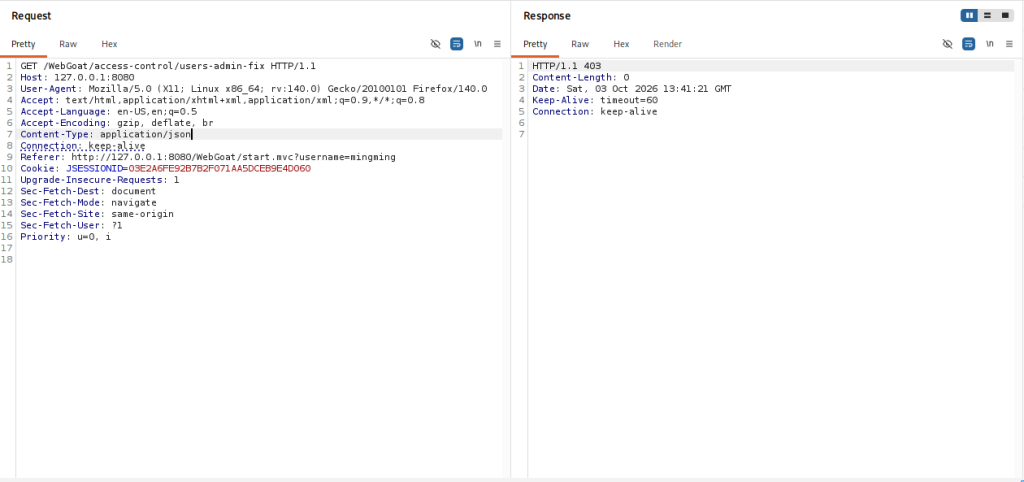
Task: Click empty line 18 in request editor
Action: pyautogui.click(x=261, y=259)
